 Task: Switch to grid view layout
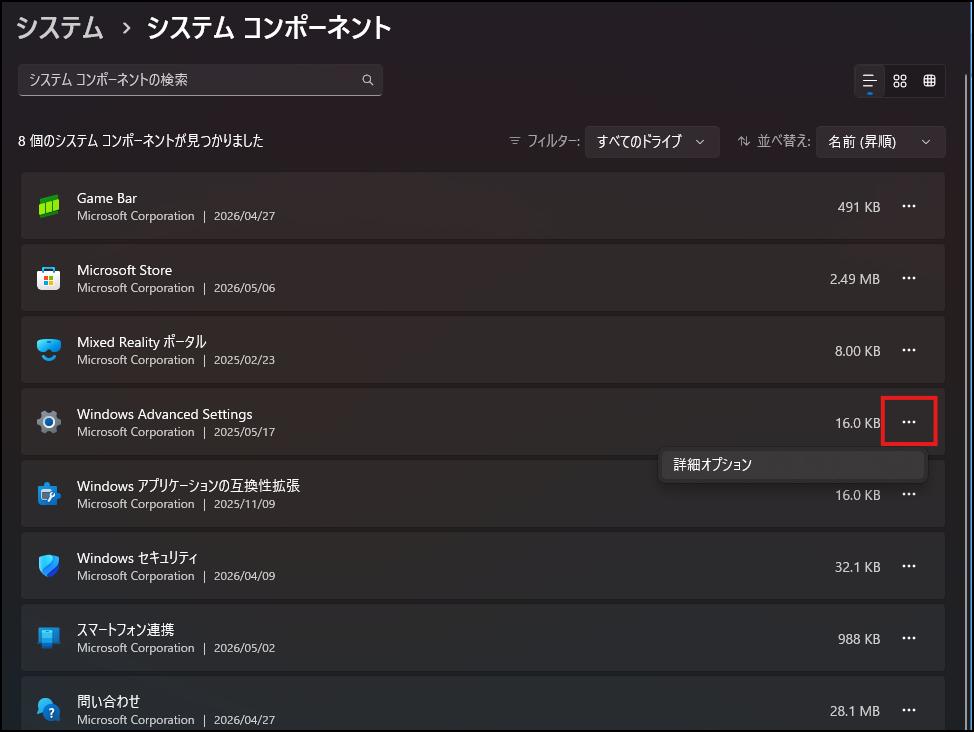(899, 81)
